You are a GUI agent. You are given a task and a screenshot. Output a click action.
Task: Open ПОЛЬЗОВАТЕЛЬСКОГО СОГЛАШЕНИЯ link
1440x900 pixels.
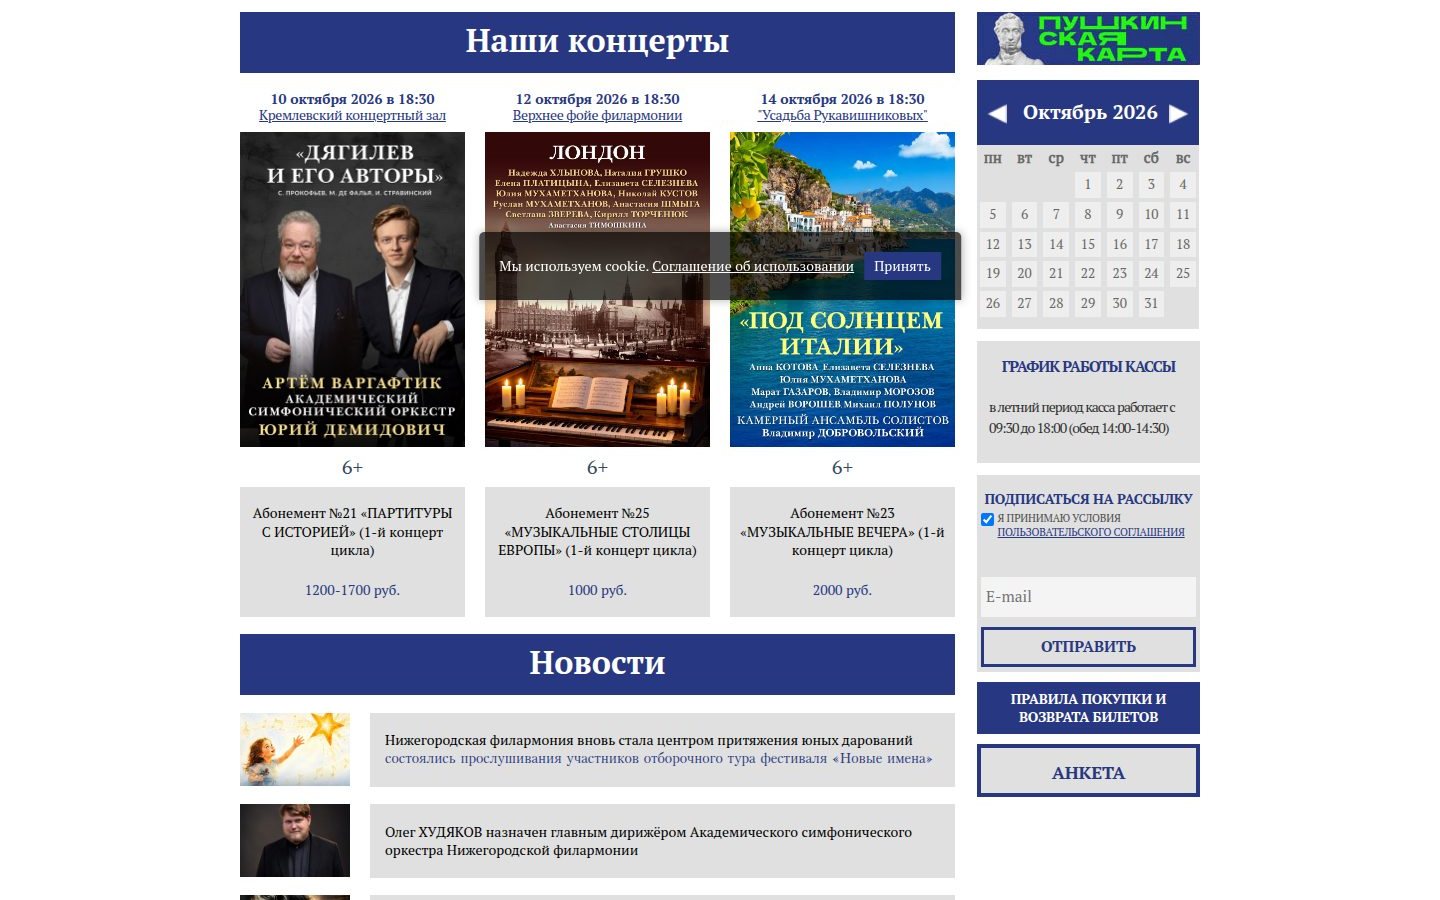coord(1091,532)
